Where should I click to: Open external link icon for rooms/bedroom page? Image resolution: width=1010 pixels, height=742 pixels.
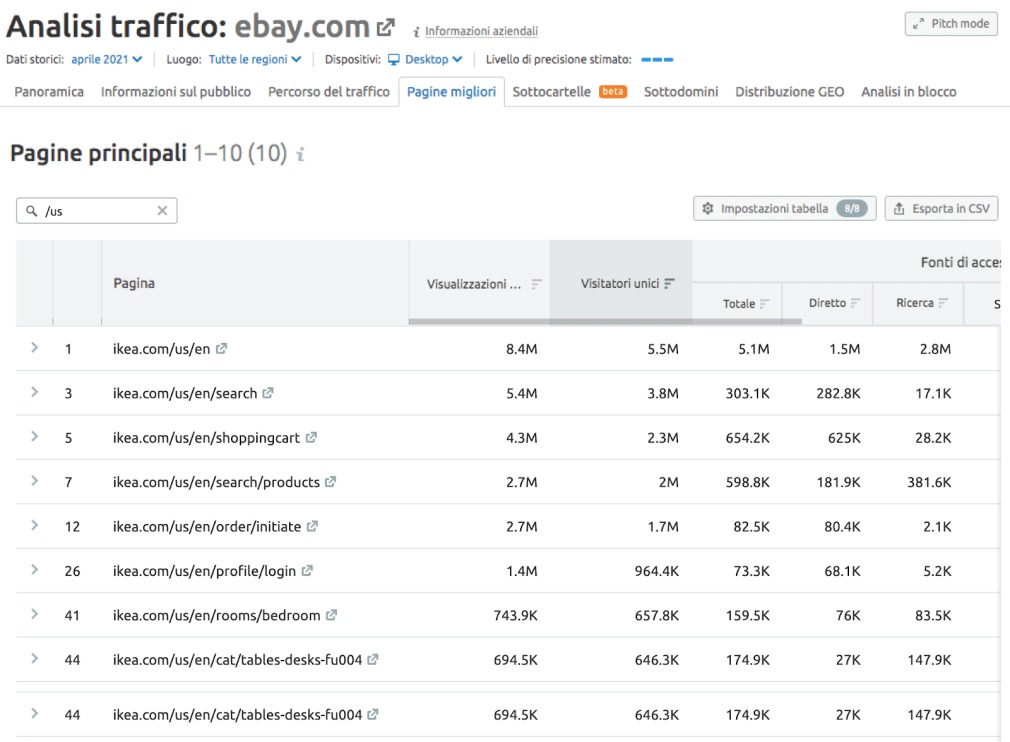(x=331, y=615)
